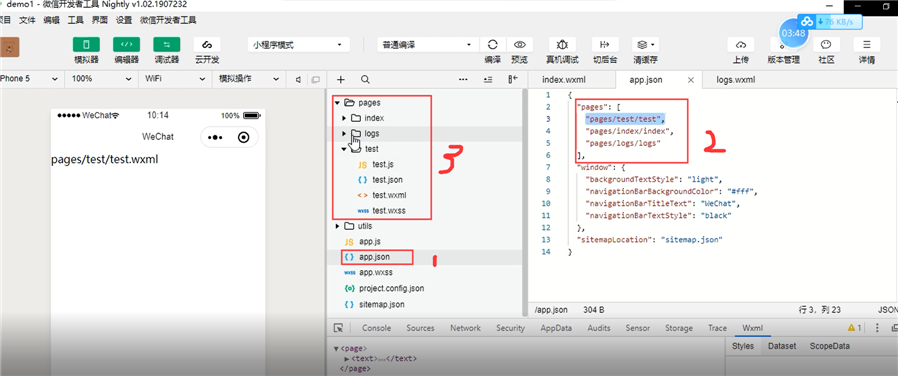The image size is (898, 376).
Task: Switch to the AppData tab
Action: pos(556,328)
